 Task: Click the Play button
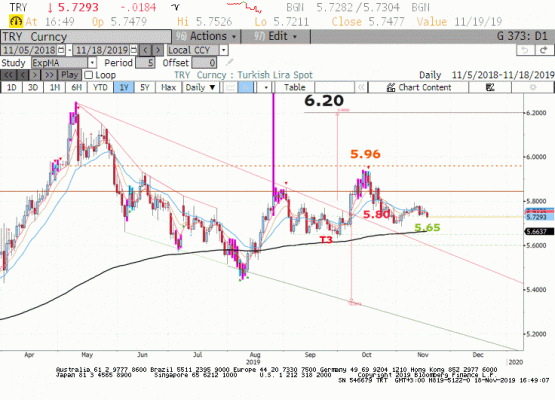70,75
